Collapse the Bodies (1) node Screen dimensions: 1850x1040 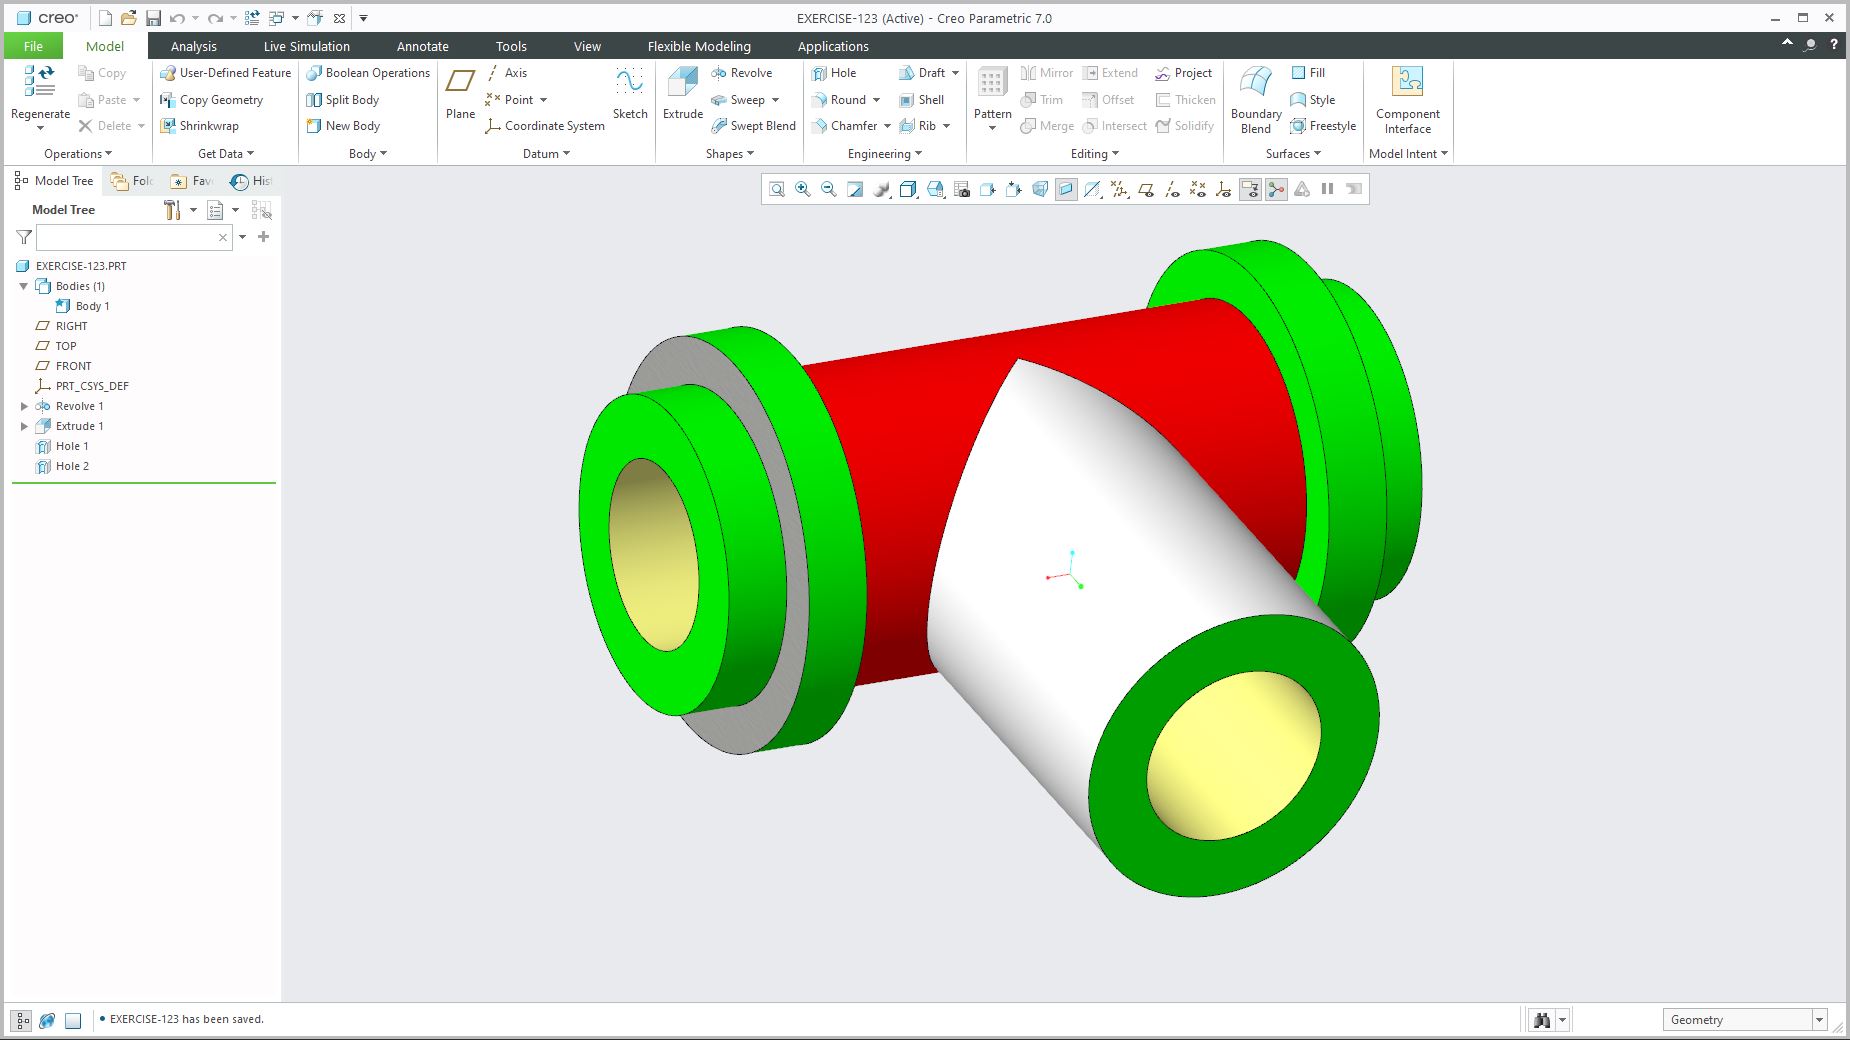tap(24, 286)
